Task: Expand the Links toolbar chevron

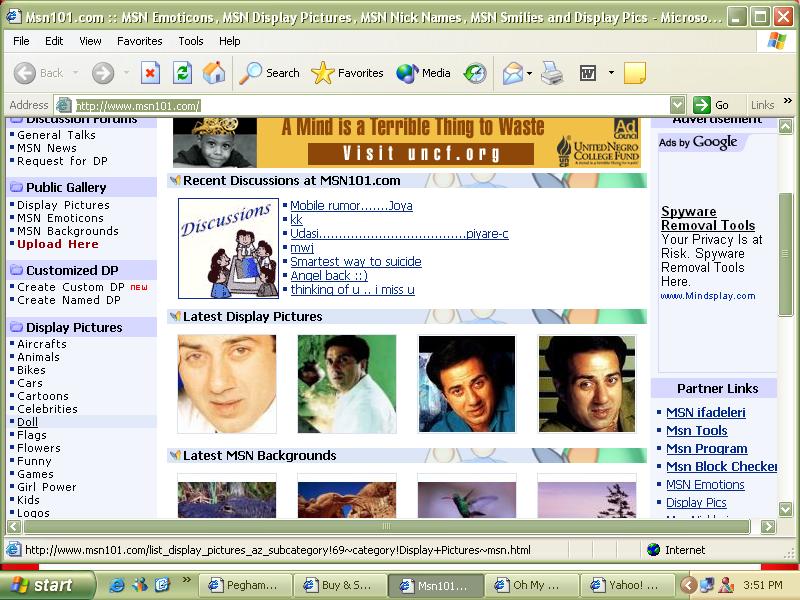Action: (x=788, y=101)
